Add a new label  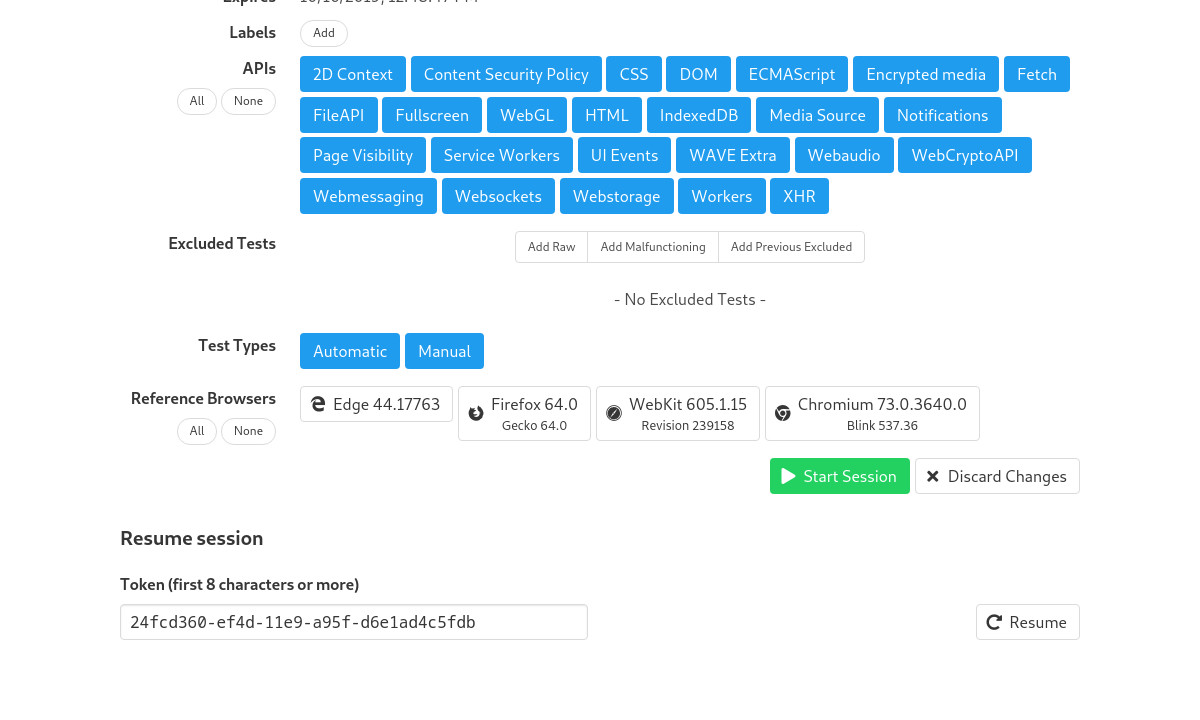324,33
